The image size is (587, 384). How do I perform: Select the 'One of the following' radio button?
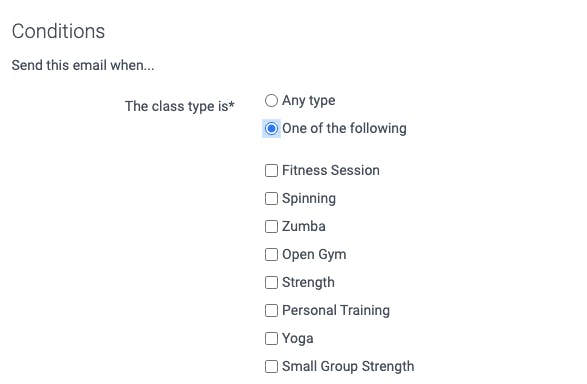pyautogui.click(x=271, y=128)
